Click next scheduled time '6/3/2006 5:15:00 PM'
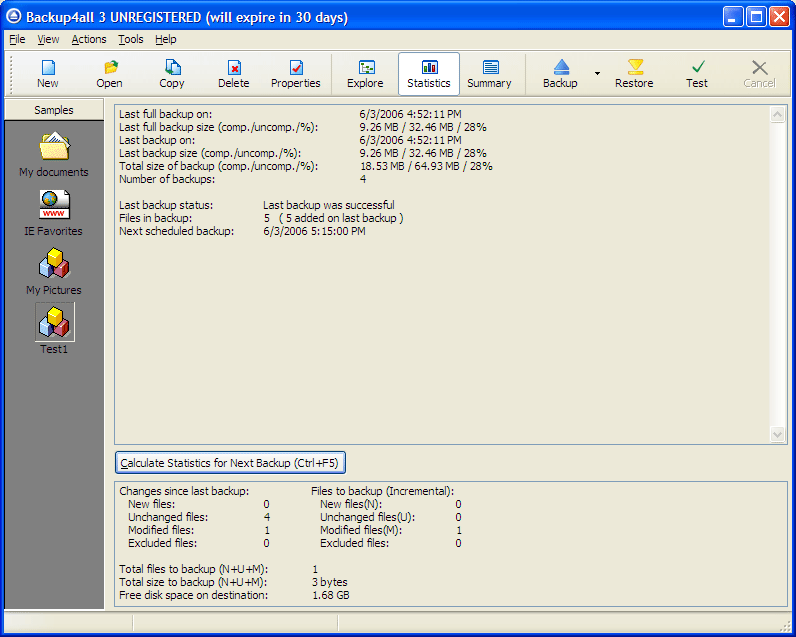 point(314,231)
